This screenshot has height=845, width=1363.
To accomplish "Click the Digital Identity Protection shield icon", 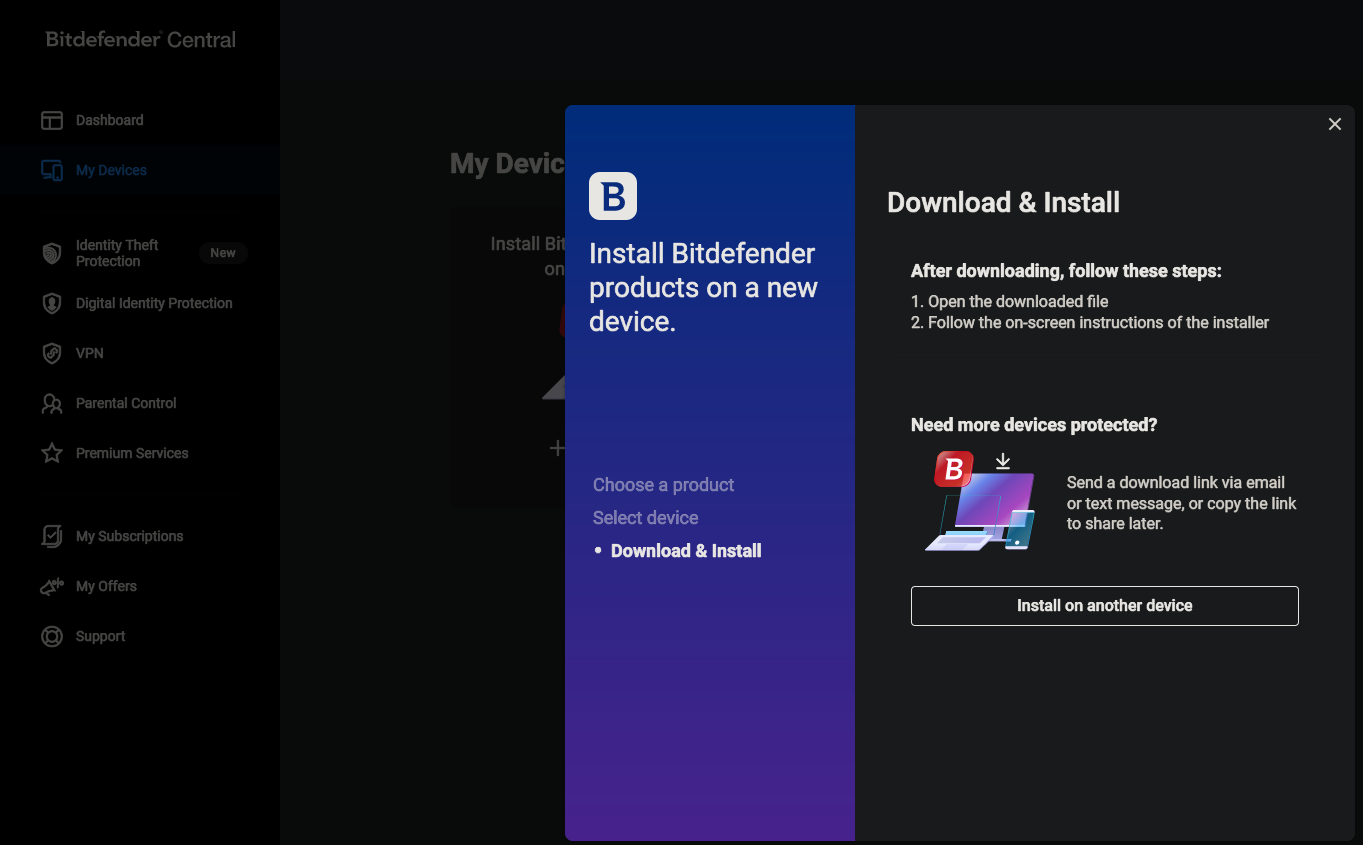I will click(52, 303).
